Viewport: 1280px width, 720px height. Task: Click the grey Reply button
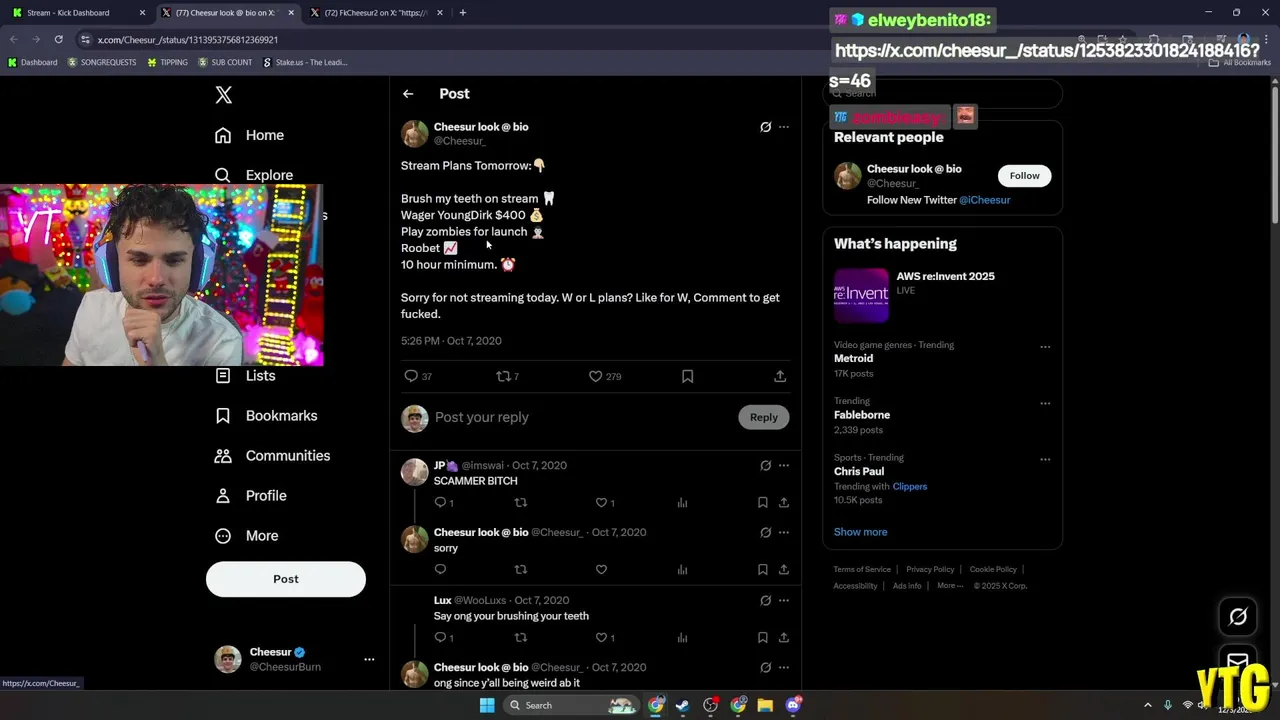(764, 417)
